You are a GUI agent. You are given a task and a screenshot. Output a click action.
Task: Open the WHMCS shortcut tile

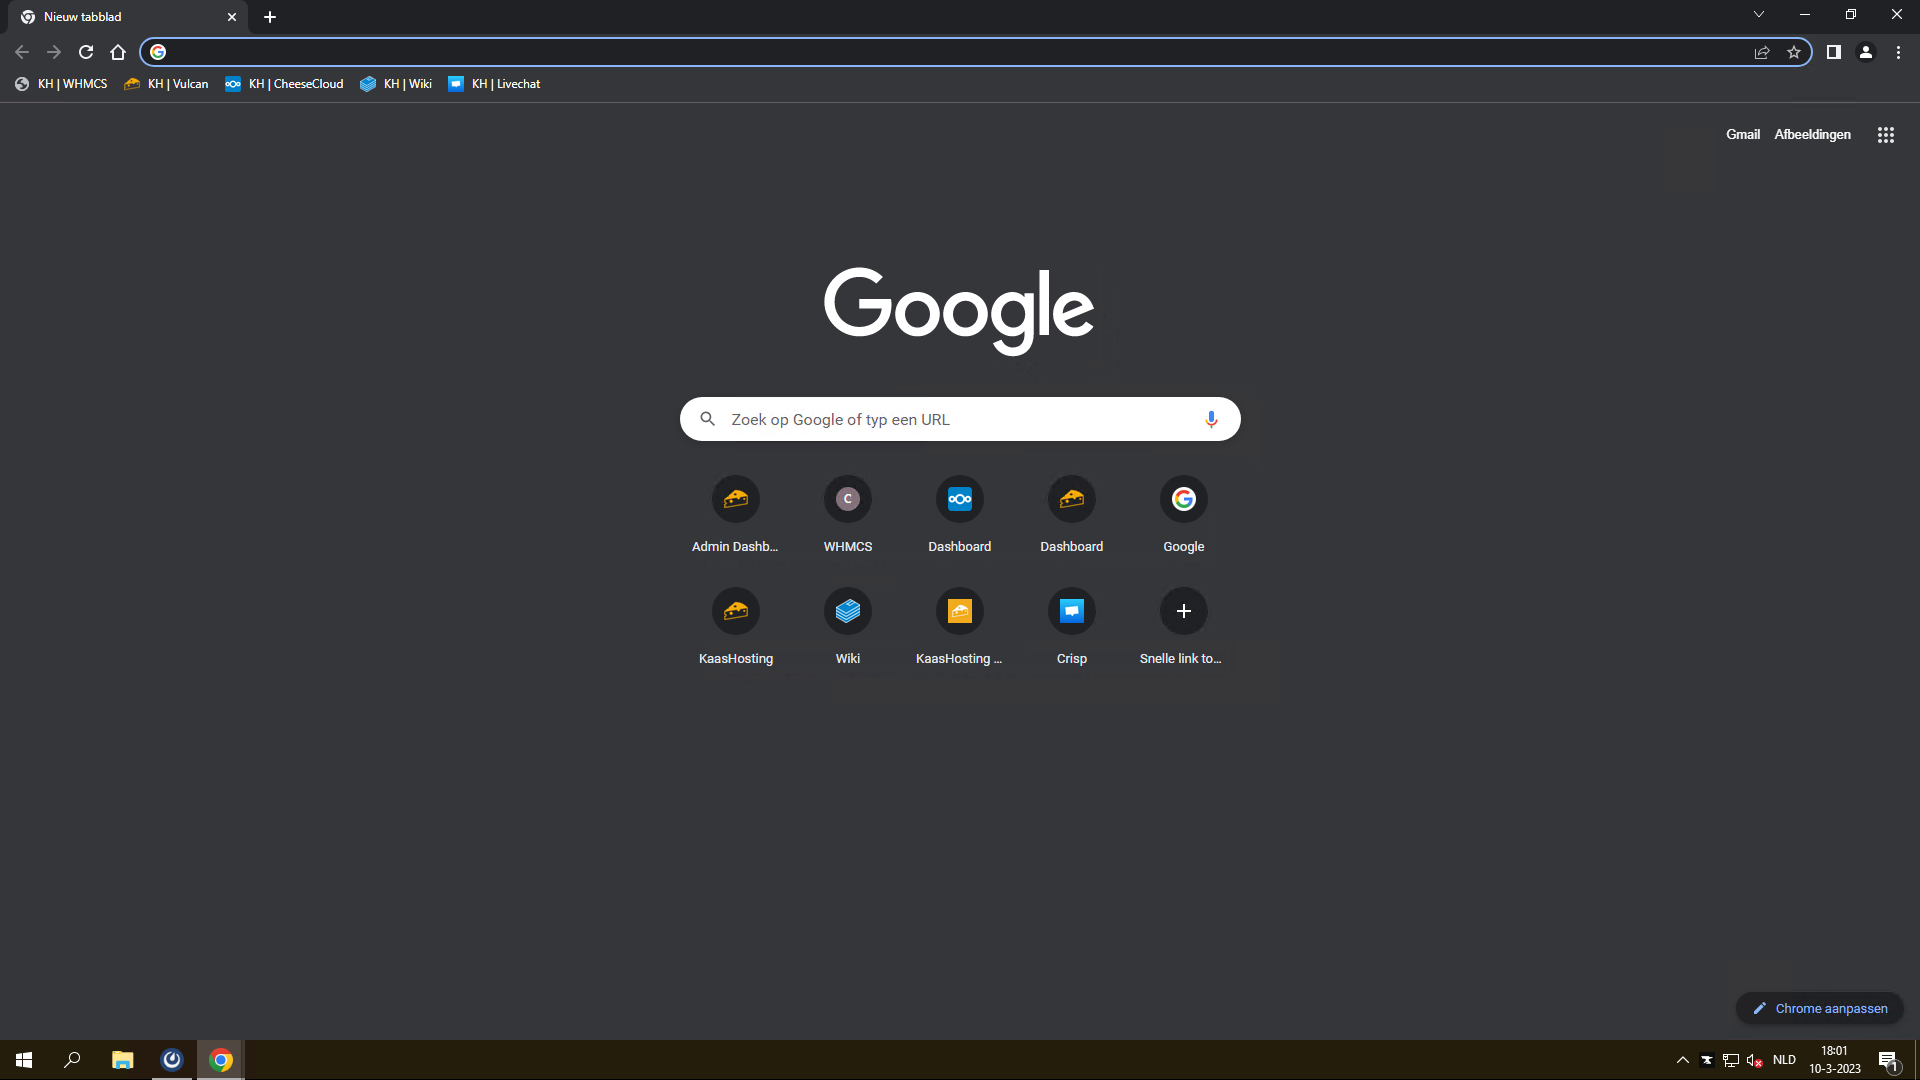pos(848,499)
